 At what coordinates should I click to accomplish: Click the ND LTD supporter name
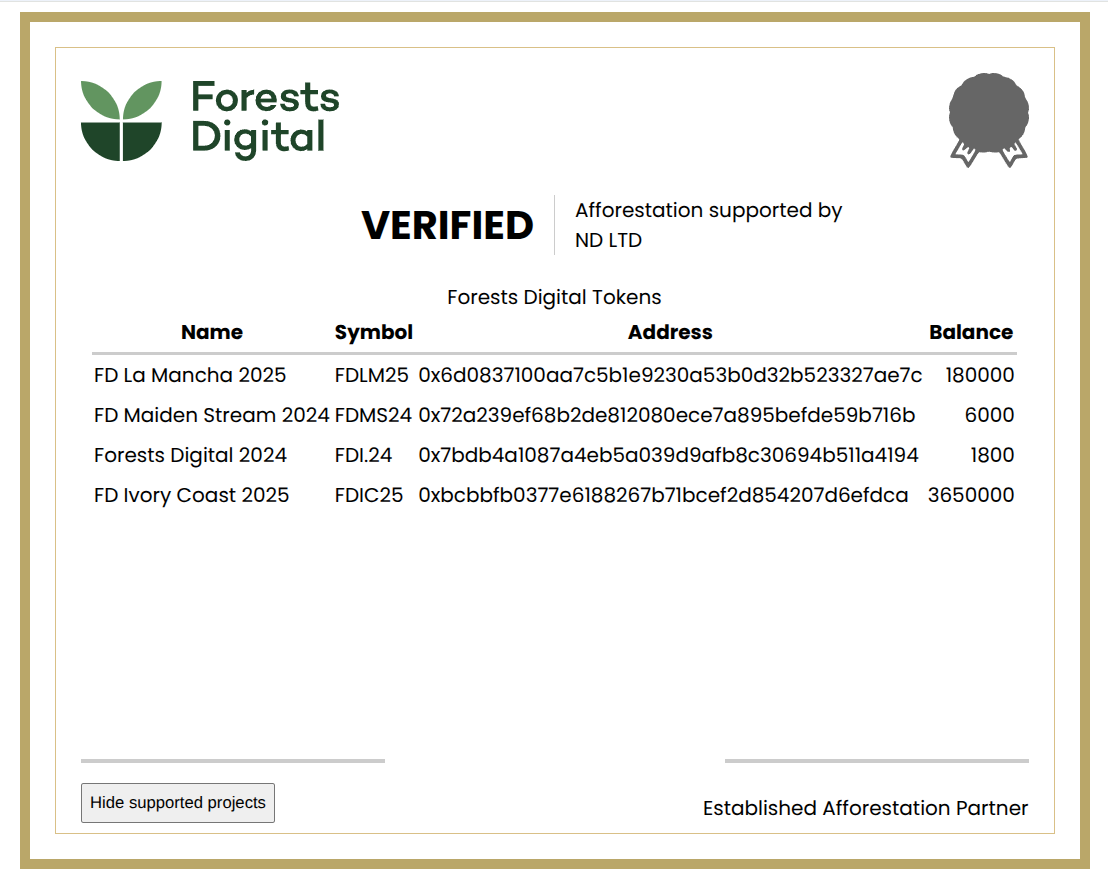[x=608, y=240]
